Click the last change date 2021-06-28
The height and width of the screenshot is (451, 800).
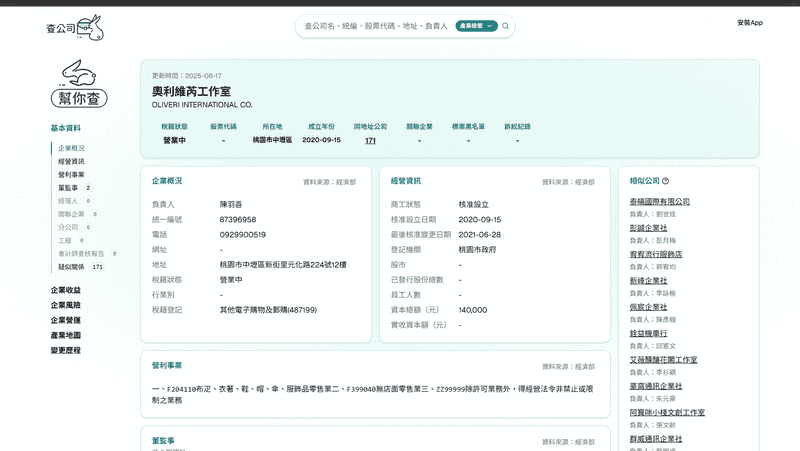coord(480,235)
